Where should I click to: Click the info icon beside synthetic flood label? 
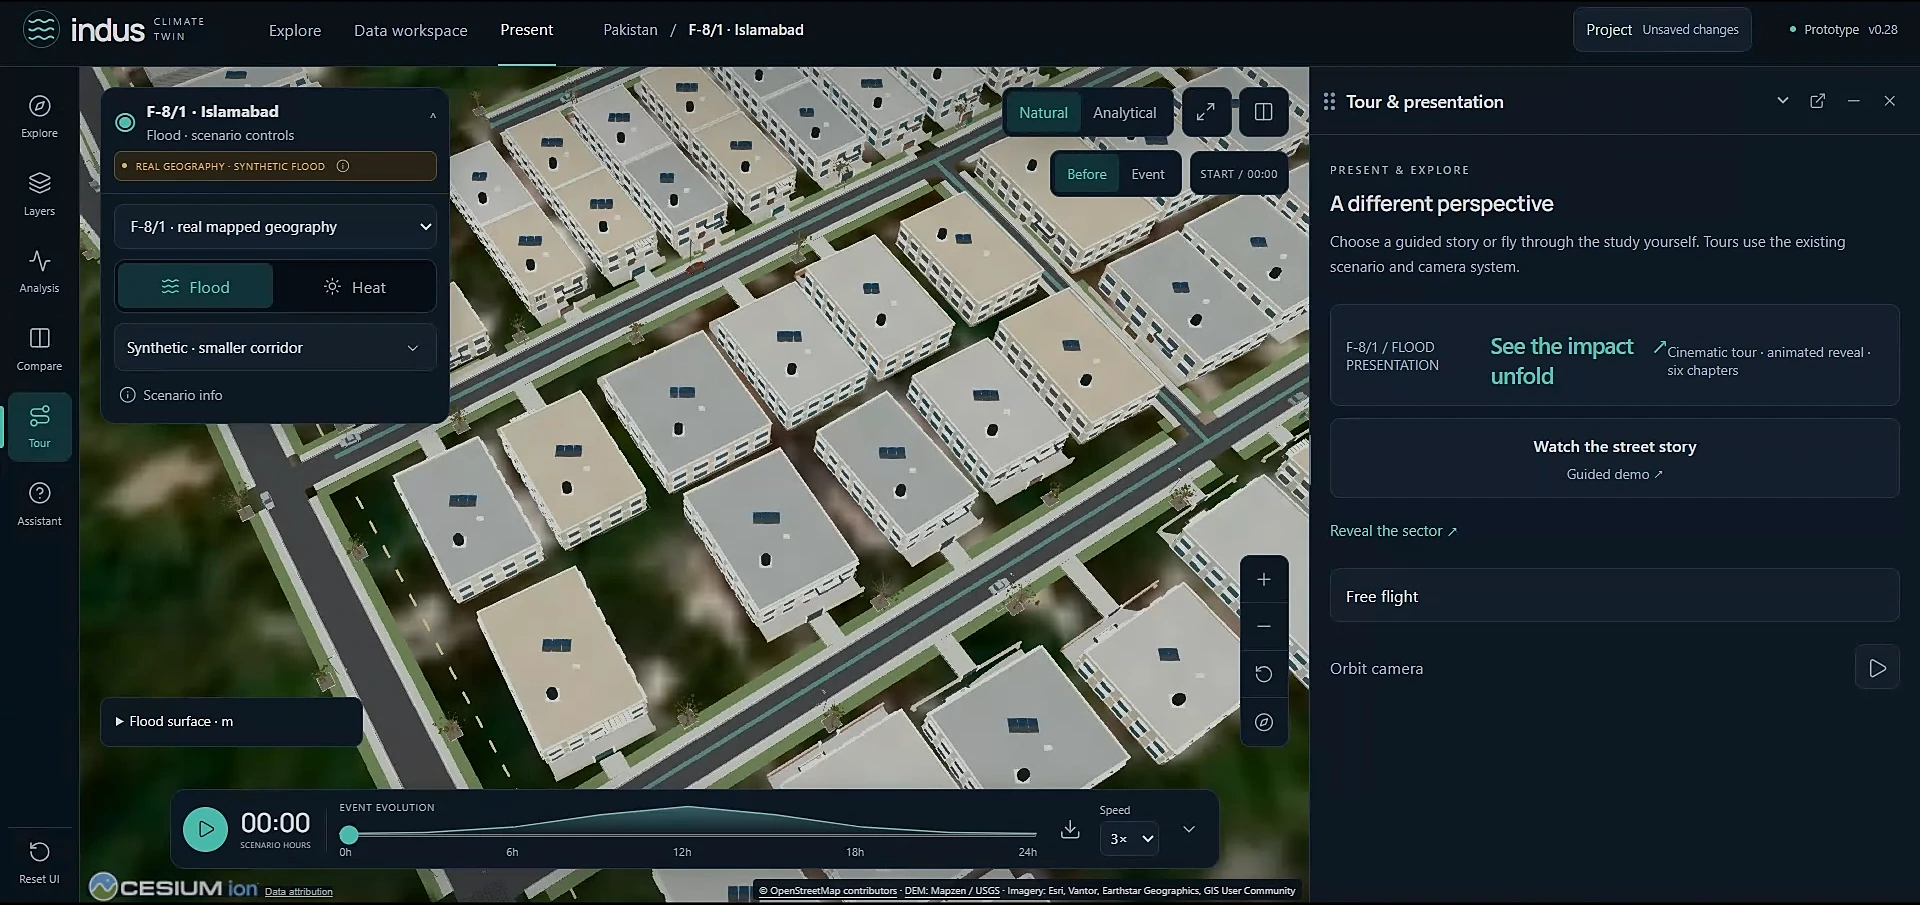coord(343,166)
